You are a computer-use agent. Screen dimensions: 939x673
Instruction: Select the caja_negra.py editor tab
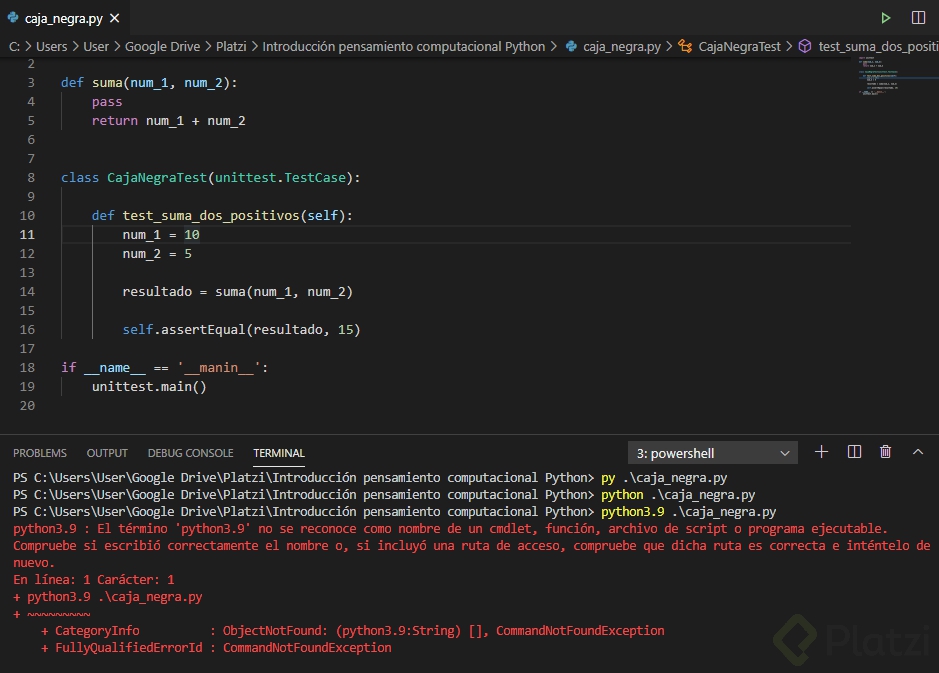(x=63, y=19)
